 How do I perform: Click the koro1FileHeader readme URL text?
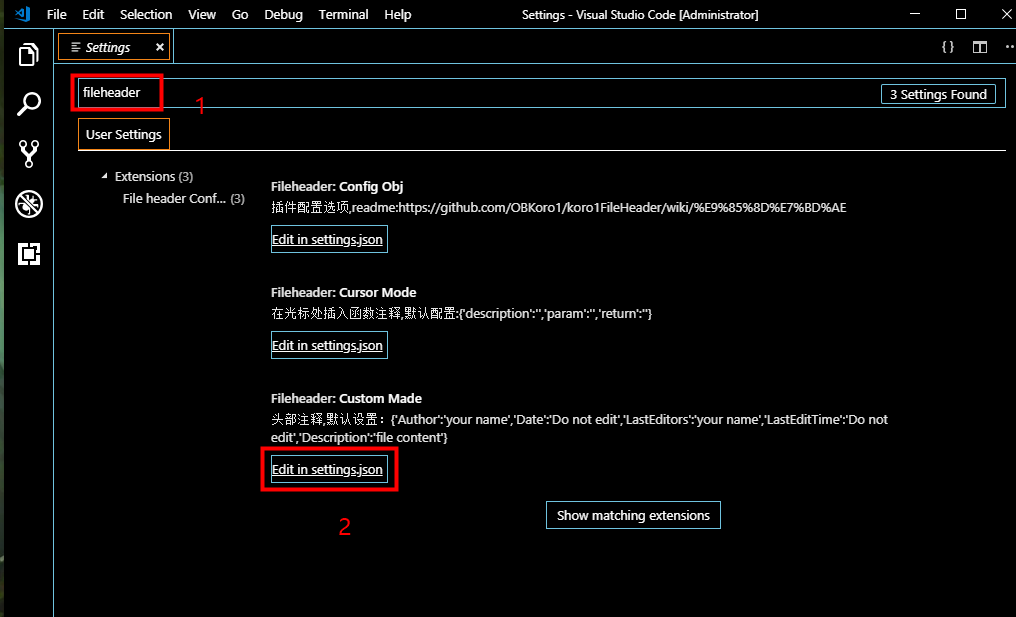(x=622, y=207)
